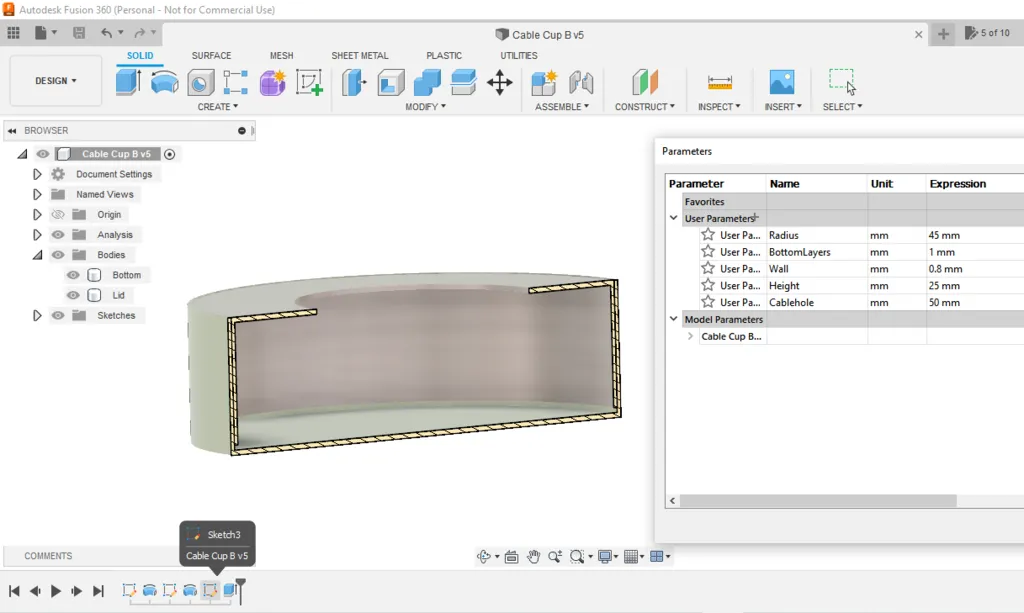Show the Origin folder via eye icon
1024x613 pixels.
[58, 215]
